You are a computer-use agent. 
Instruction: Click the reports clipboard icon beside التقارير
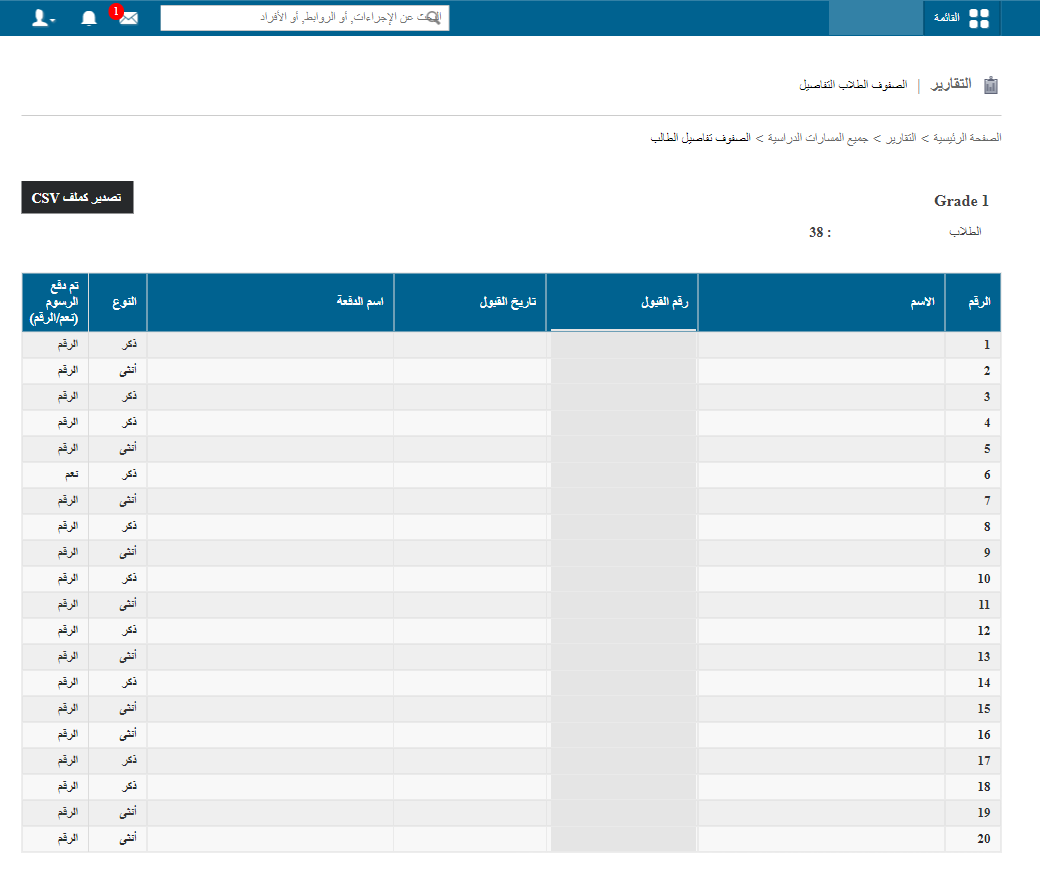pos(990,85)
